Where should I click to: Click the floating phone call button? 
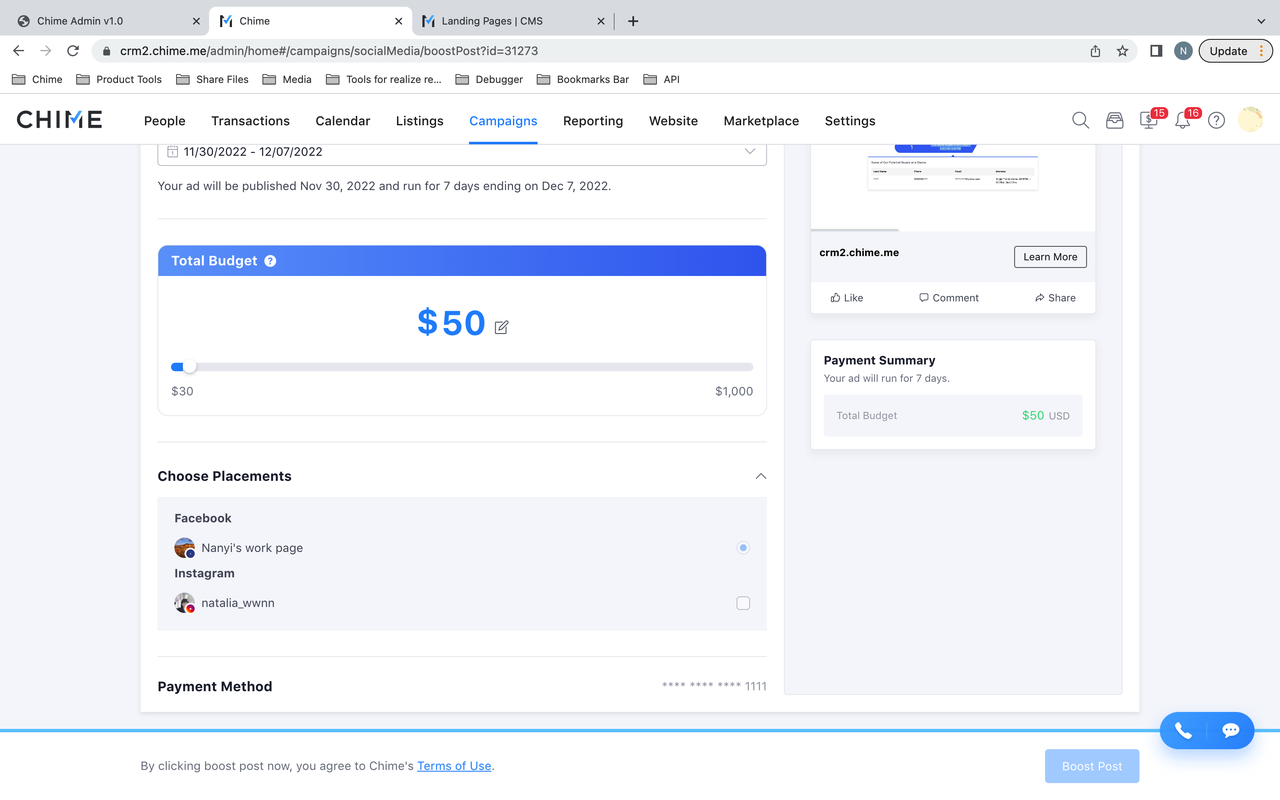(1183, 731)
